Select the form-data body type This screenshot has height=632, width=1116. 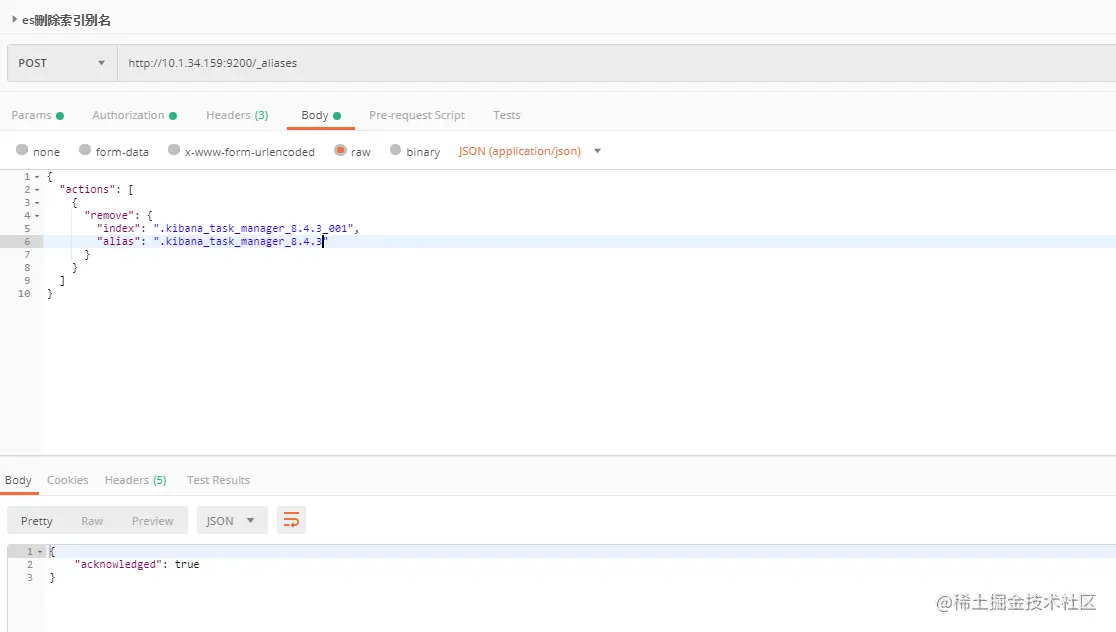[85, 150]
